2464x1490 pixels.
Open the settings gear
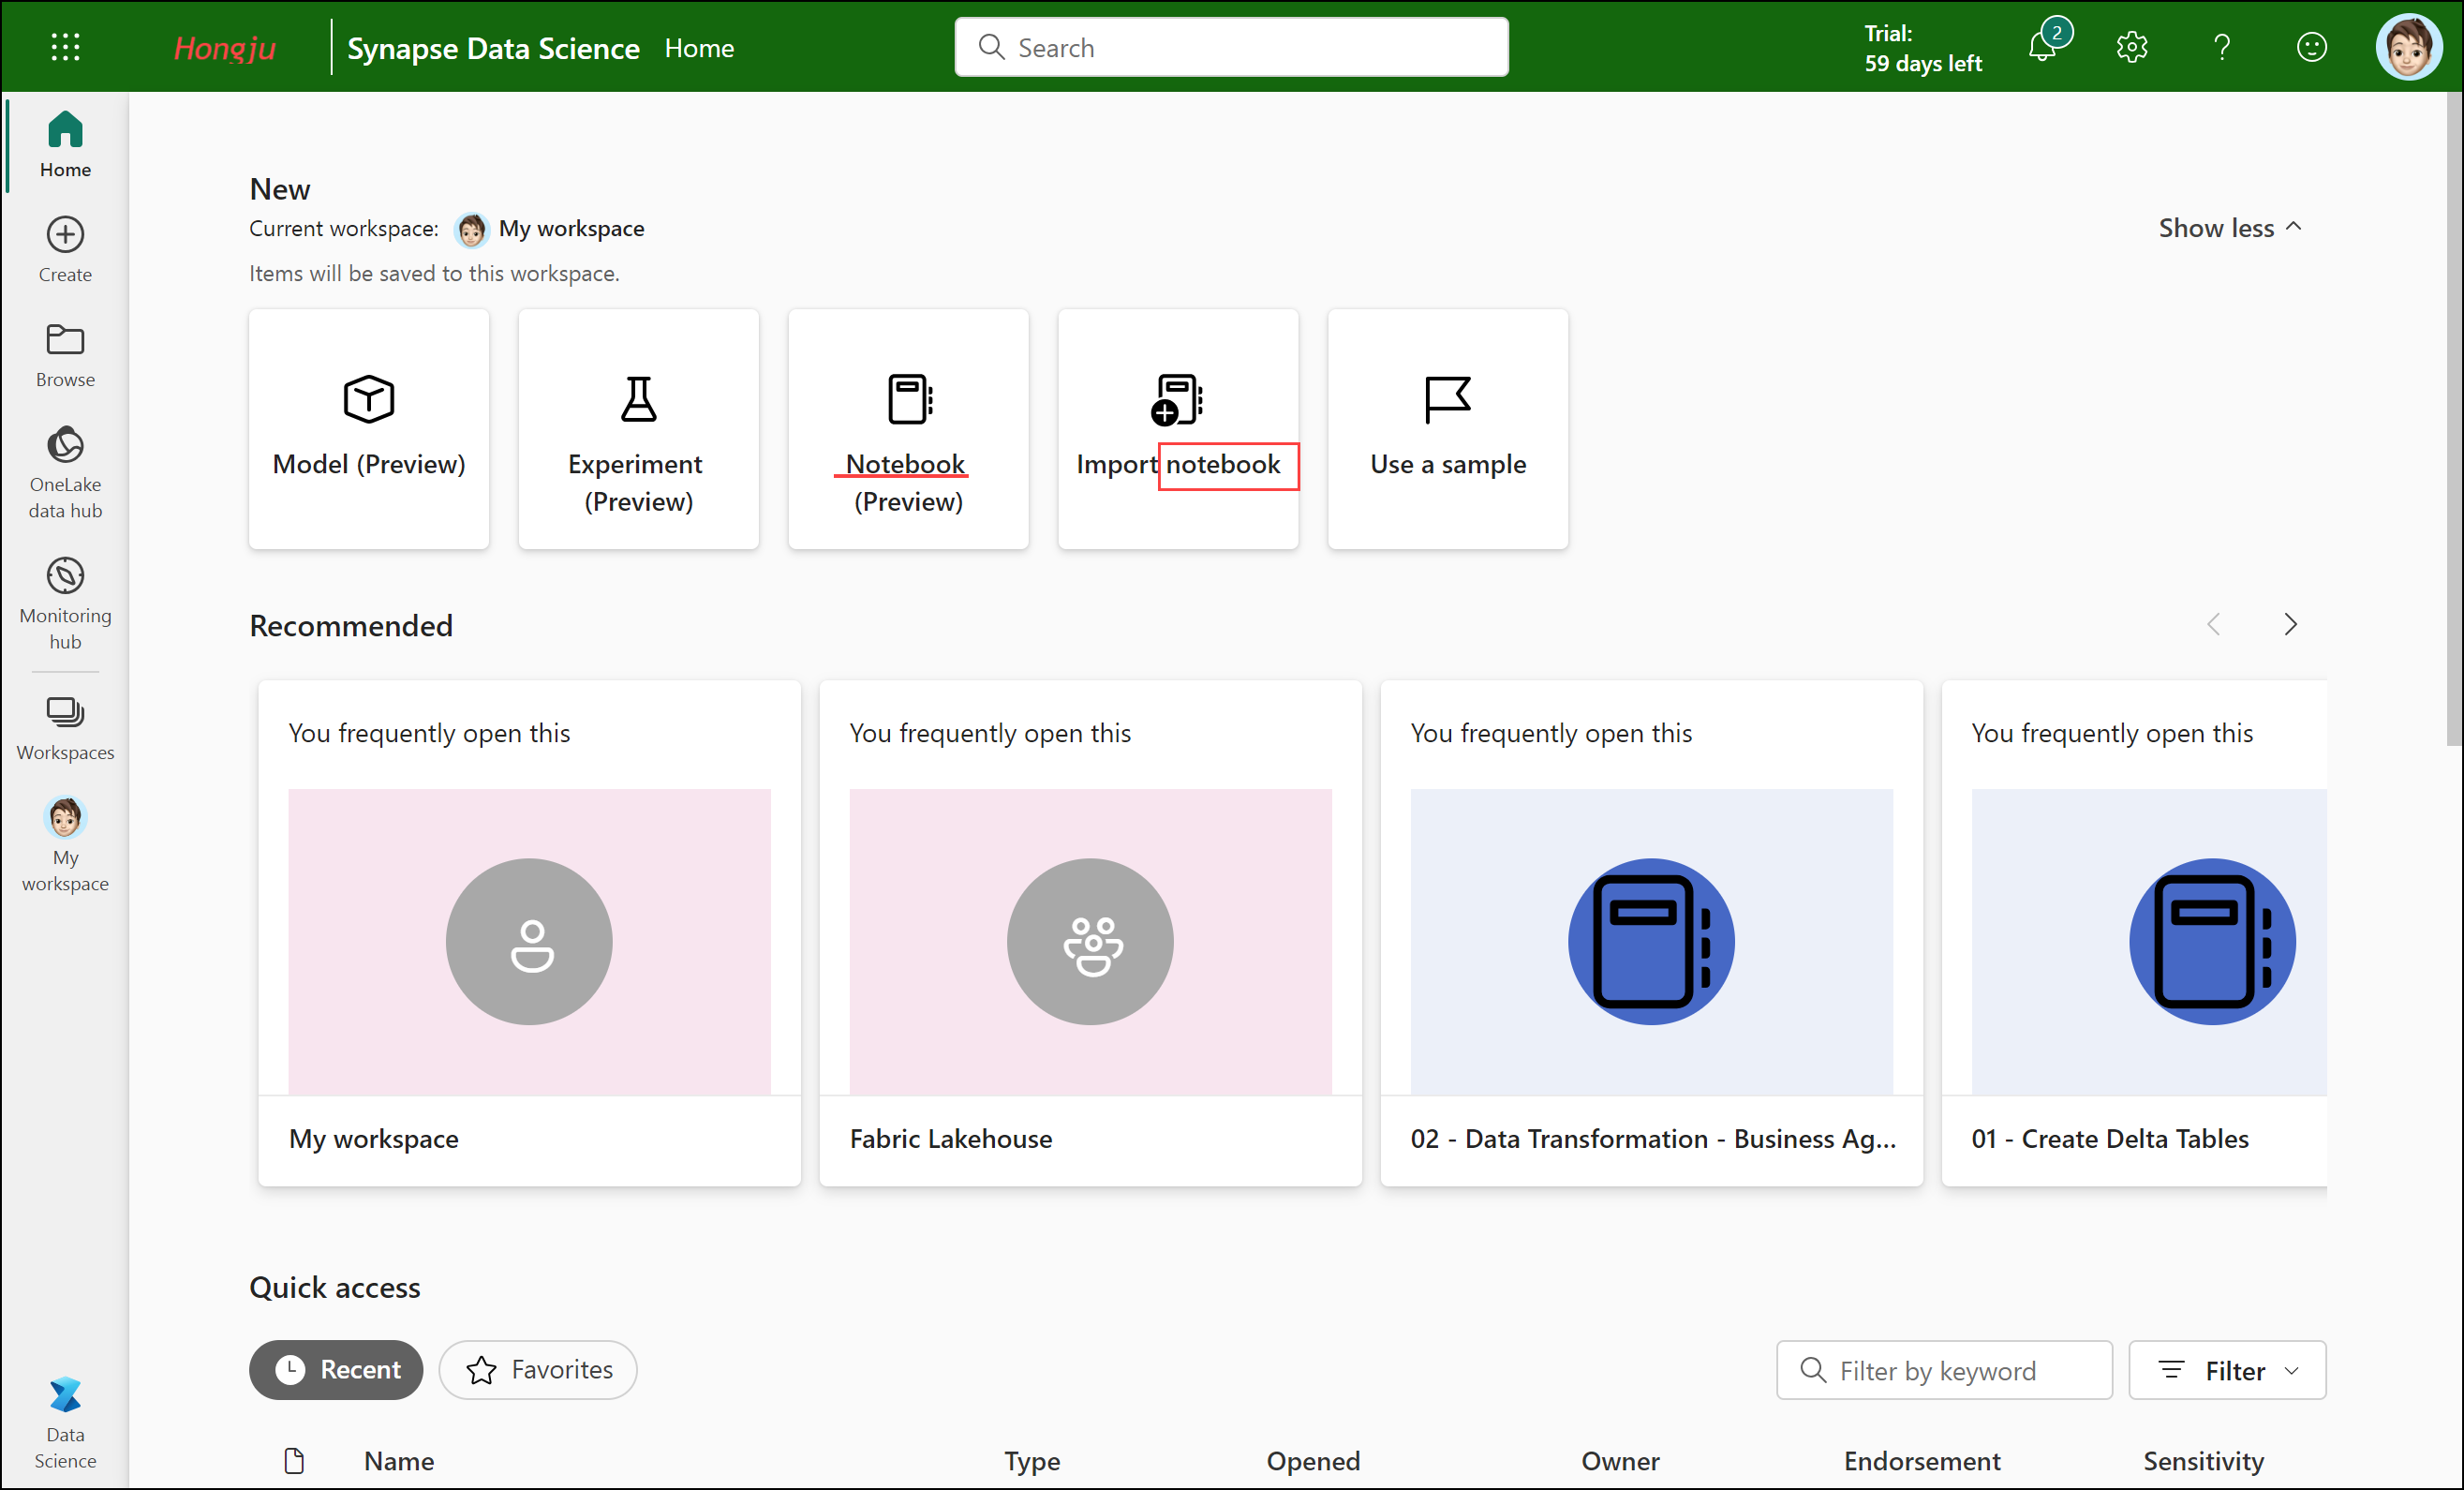2132,47
